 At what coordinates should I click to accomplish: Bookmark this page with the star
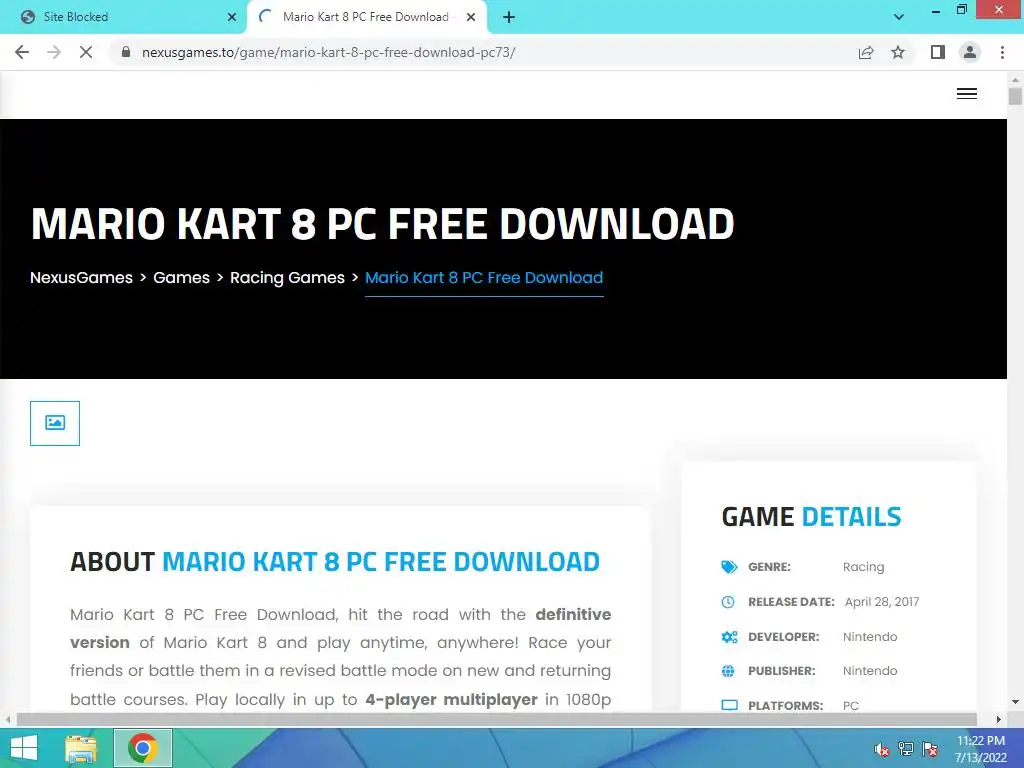point(898,52)
